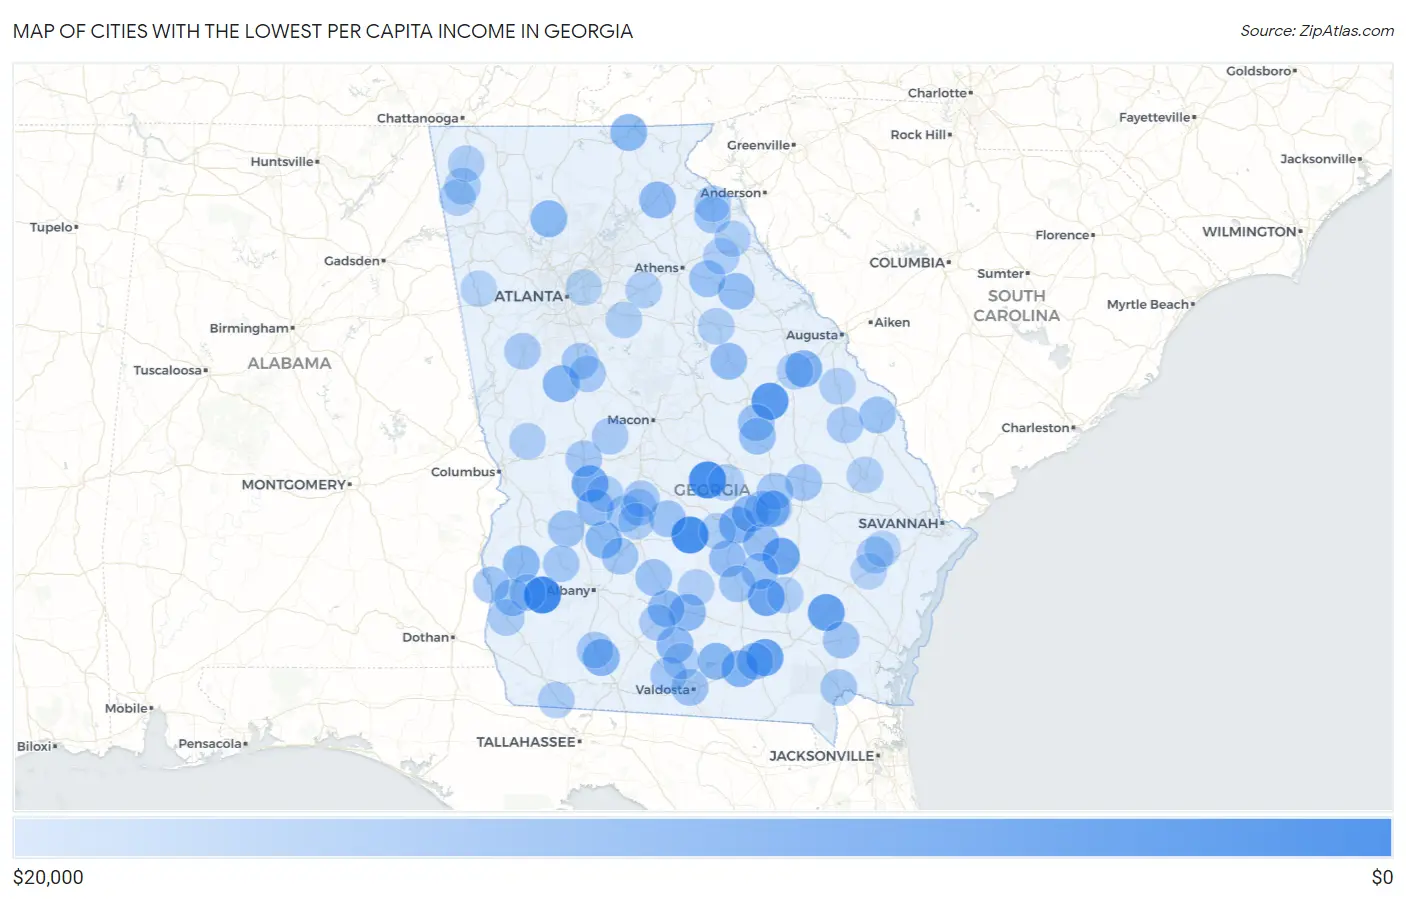Click the SAVANNAH city label
This screenshot has width=1406, height=899.
[899, 523]
